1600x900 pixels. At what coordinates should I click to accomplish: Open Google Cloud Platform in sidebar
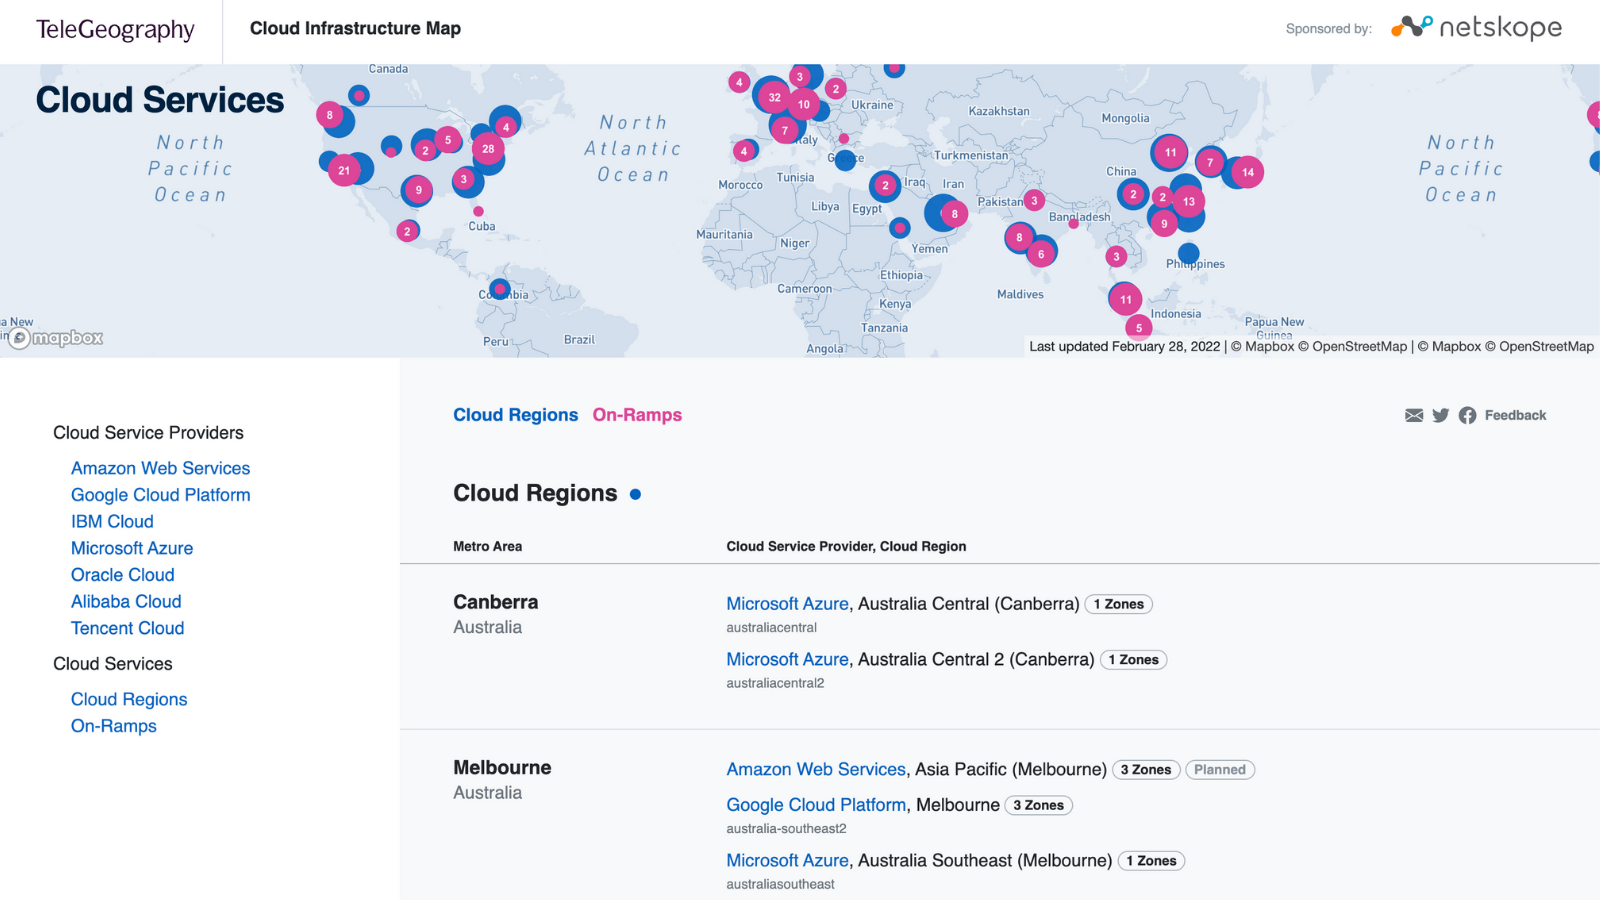160,495
